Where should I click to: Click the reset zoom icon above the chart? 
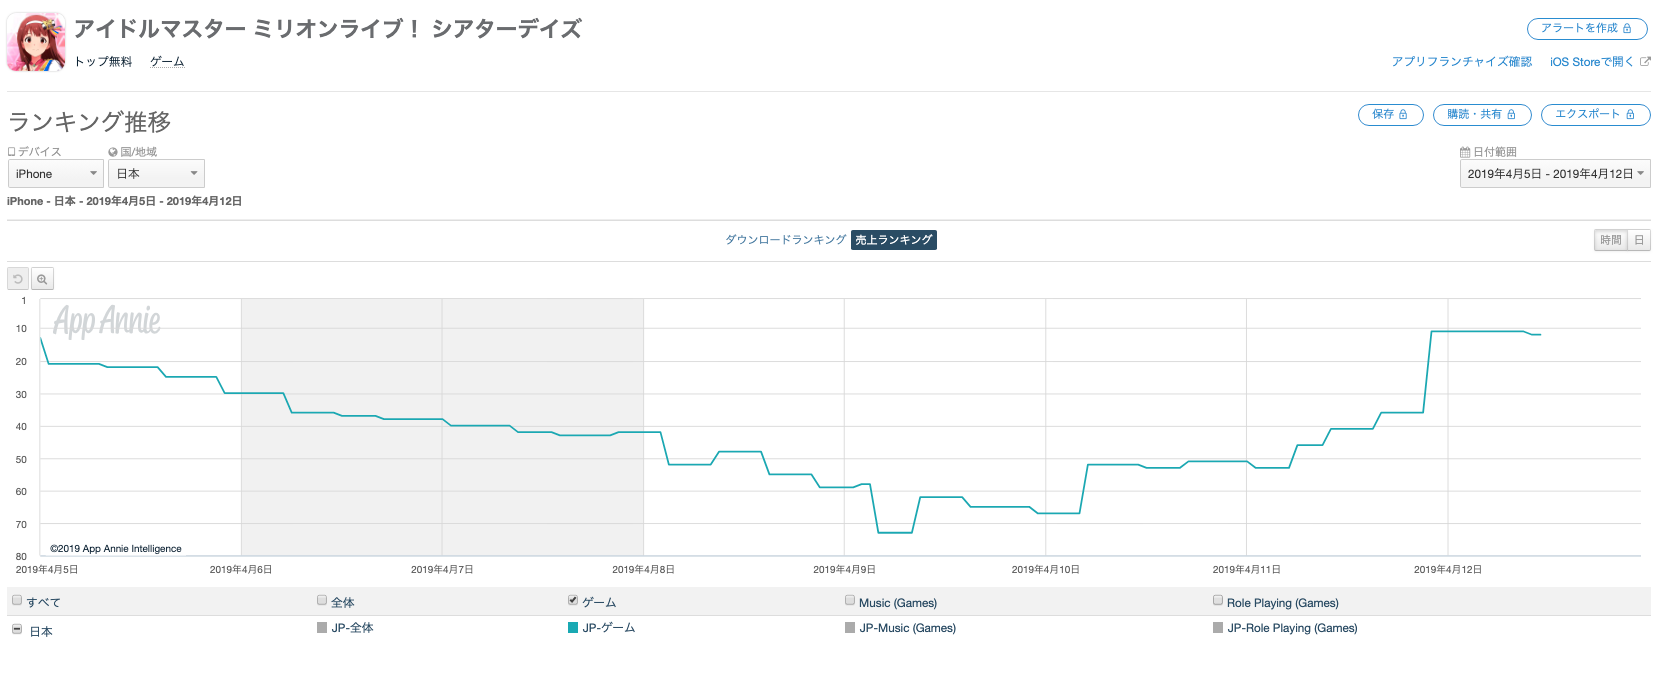click(x=18, y=279)
